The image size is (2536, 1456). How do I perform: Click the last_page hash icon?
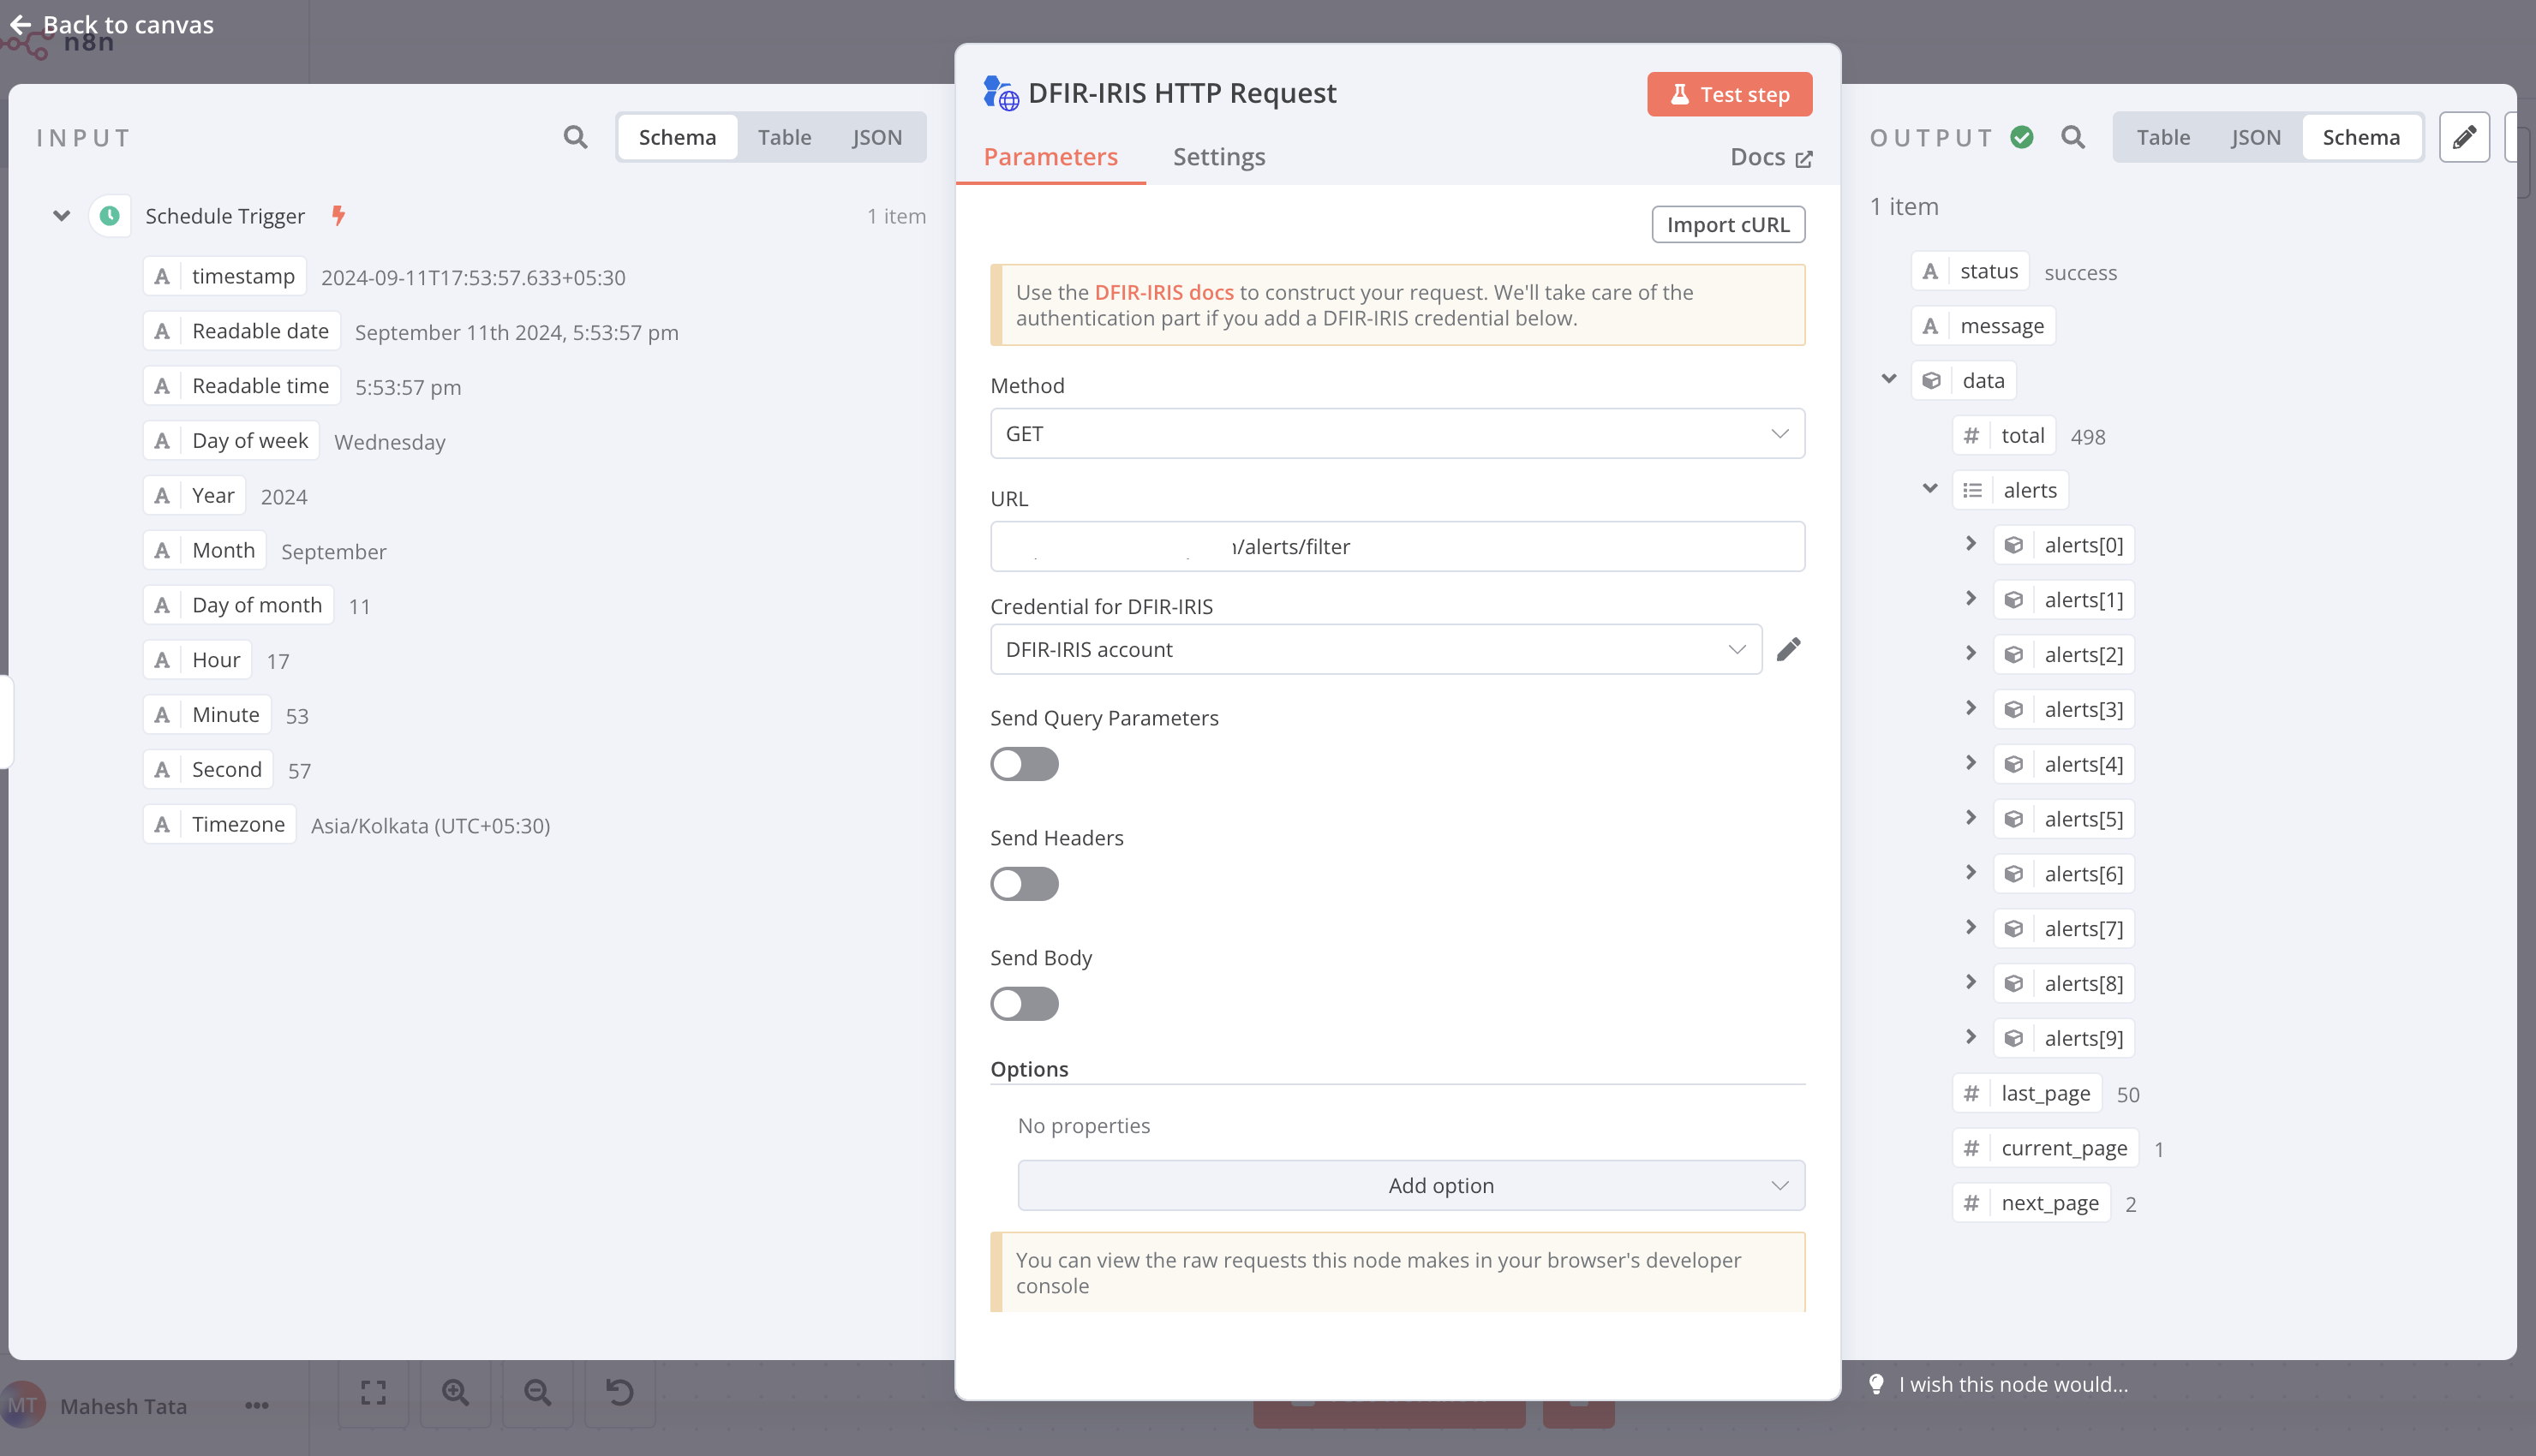tap(1971, 1093)
